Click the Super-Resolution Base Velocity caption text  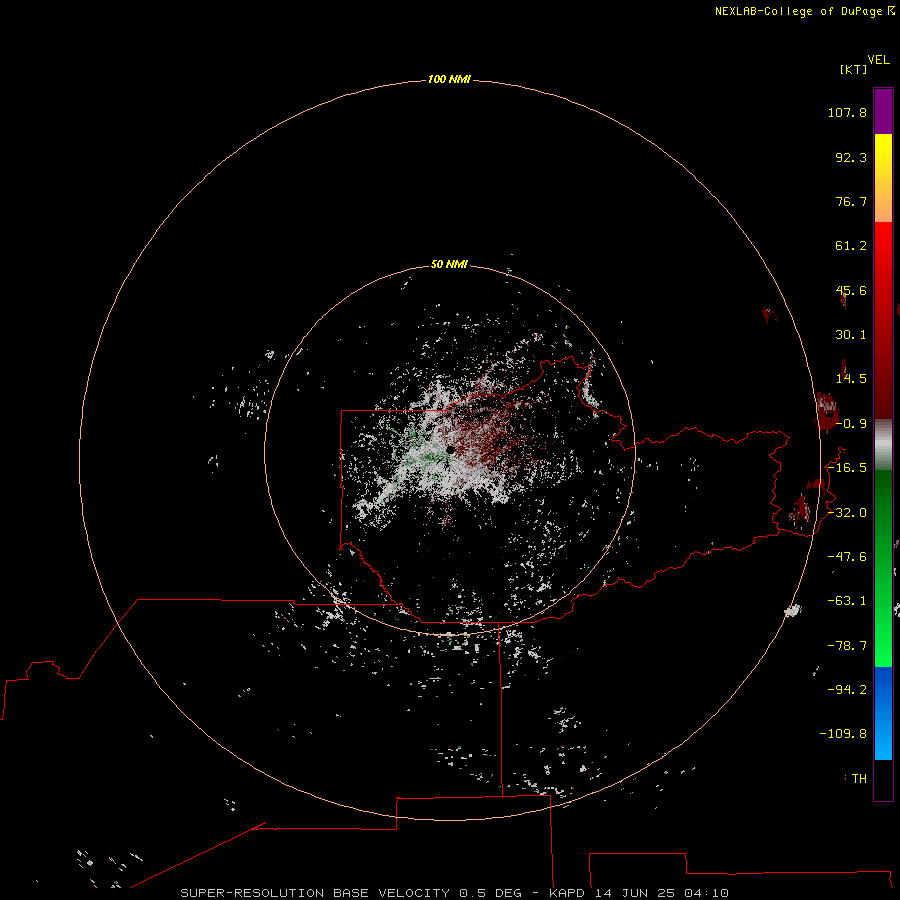click(x=454, y=893)
